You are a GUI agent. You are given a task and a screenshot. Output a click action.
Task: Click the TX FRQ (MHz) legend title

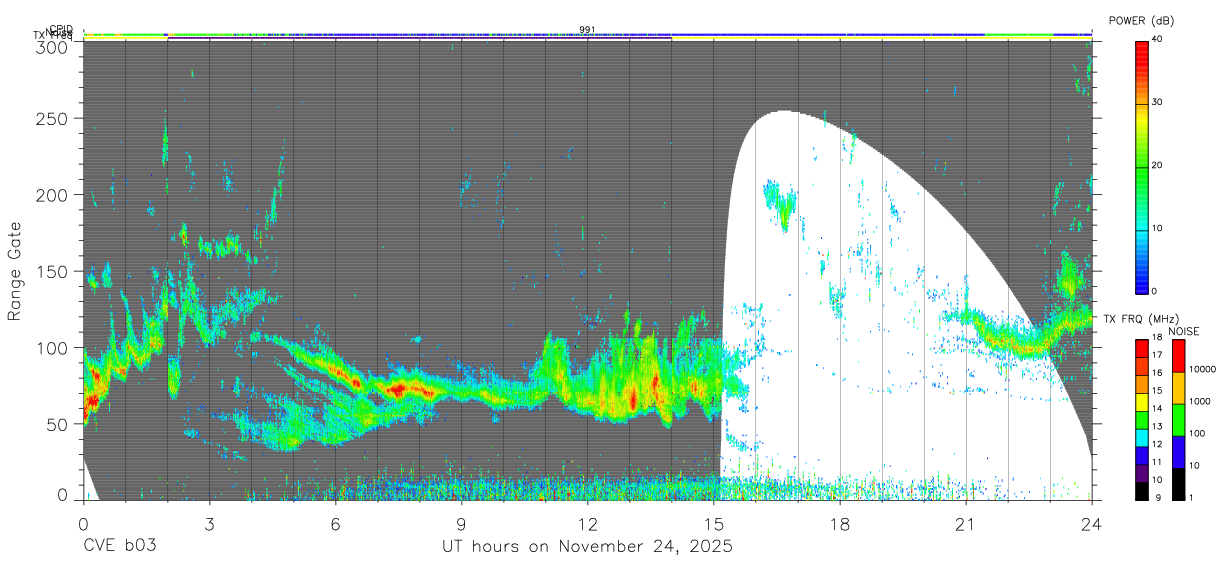(1139, 319)
